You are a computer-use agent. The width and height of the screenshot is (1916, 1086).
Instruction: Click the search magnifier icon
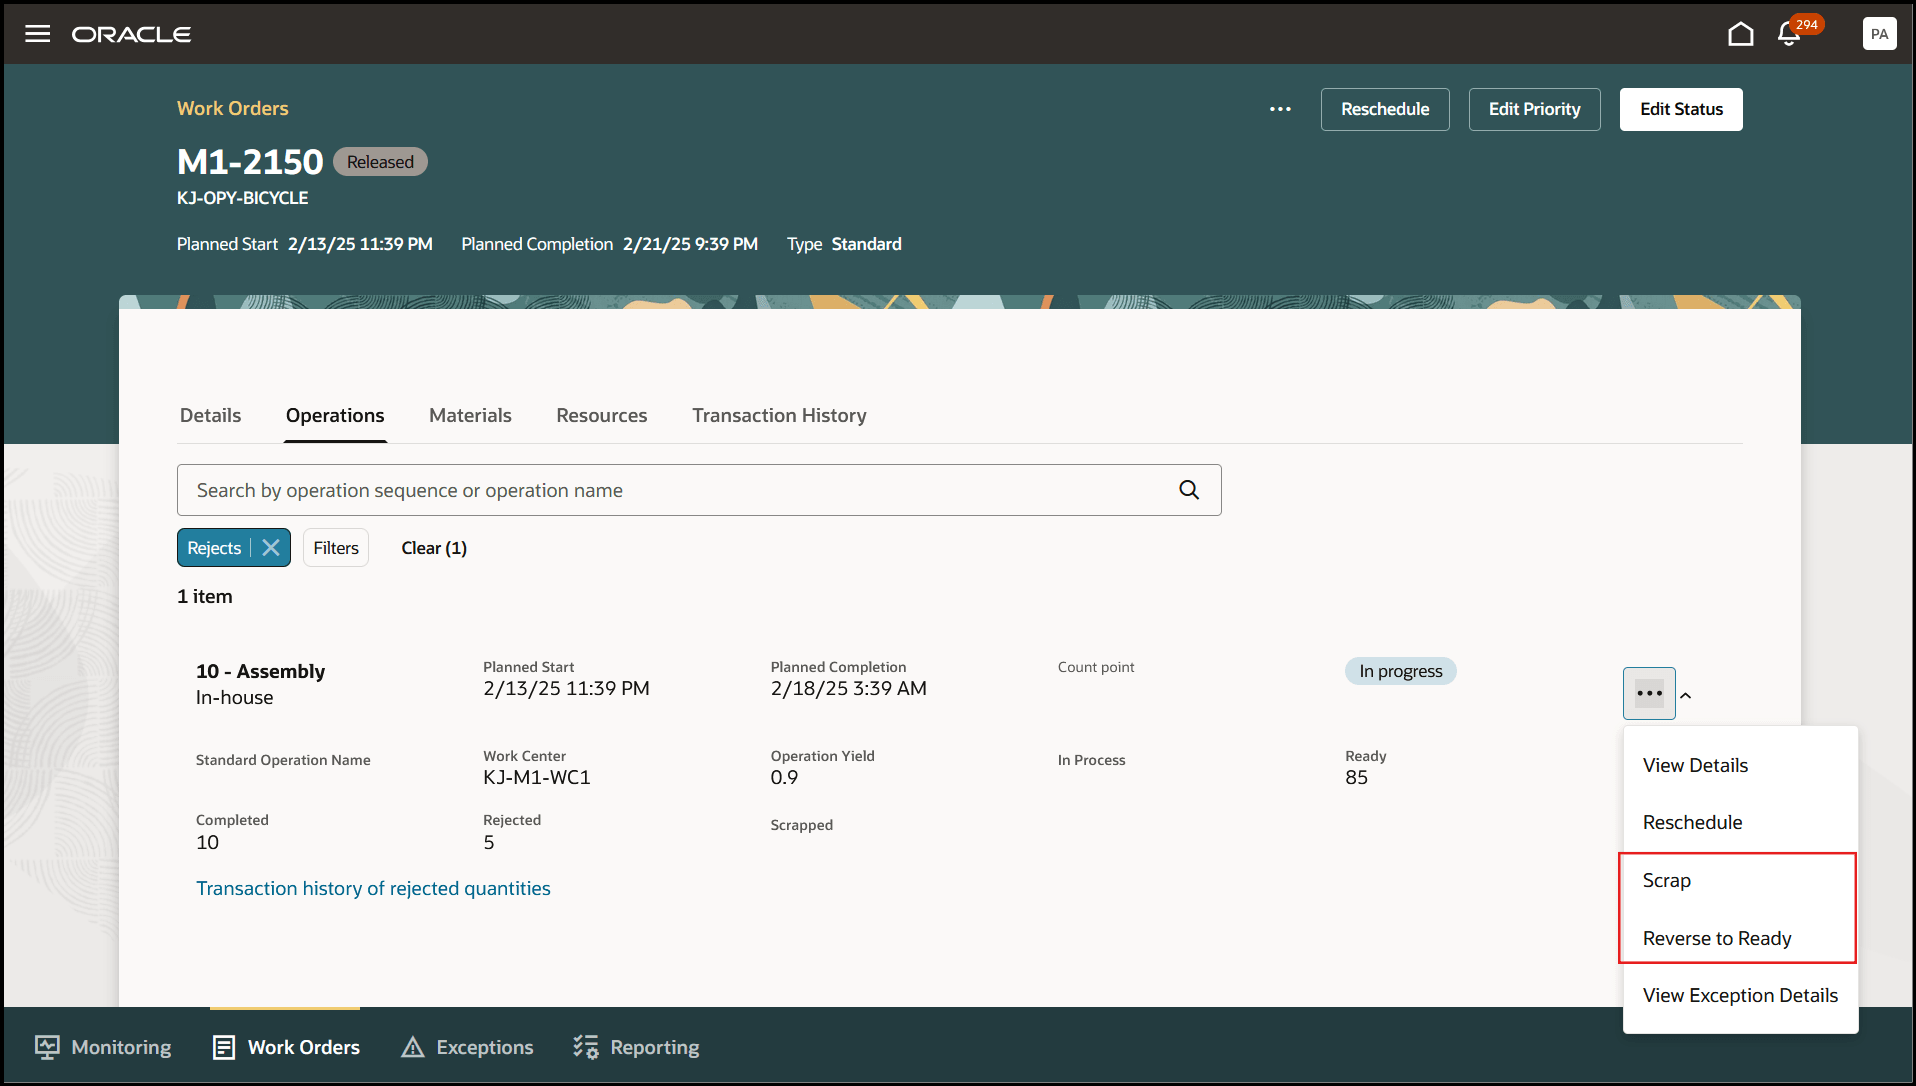click(x=1189, y=490)
